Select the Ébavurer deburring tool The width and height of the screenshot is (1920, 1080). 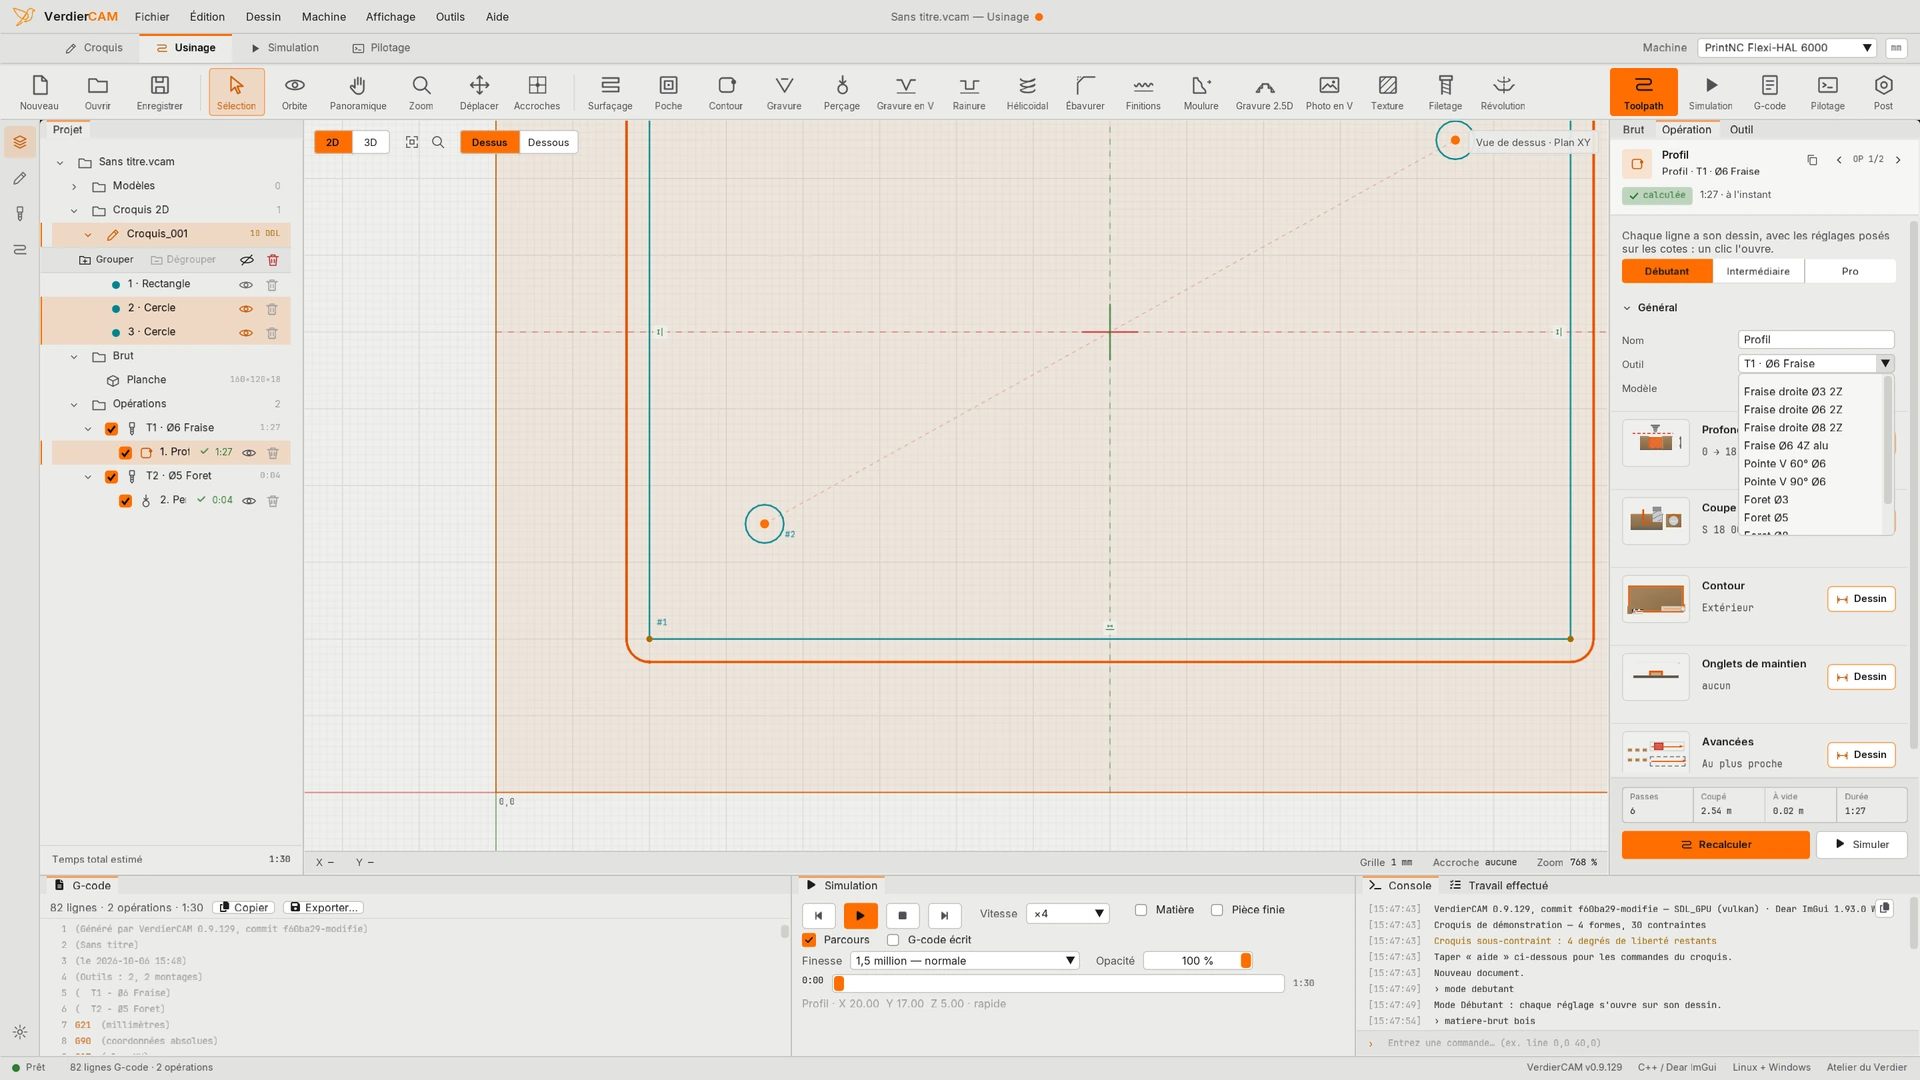[x=1085, y=92]
